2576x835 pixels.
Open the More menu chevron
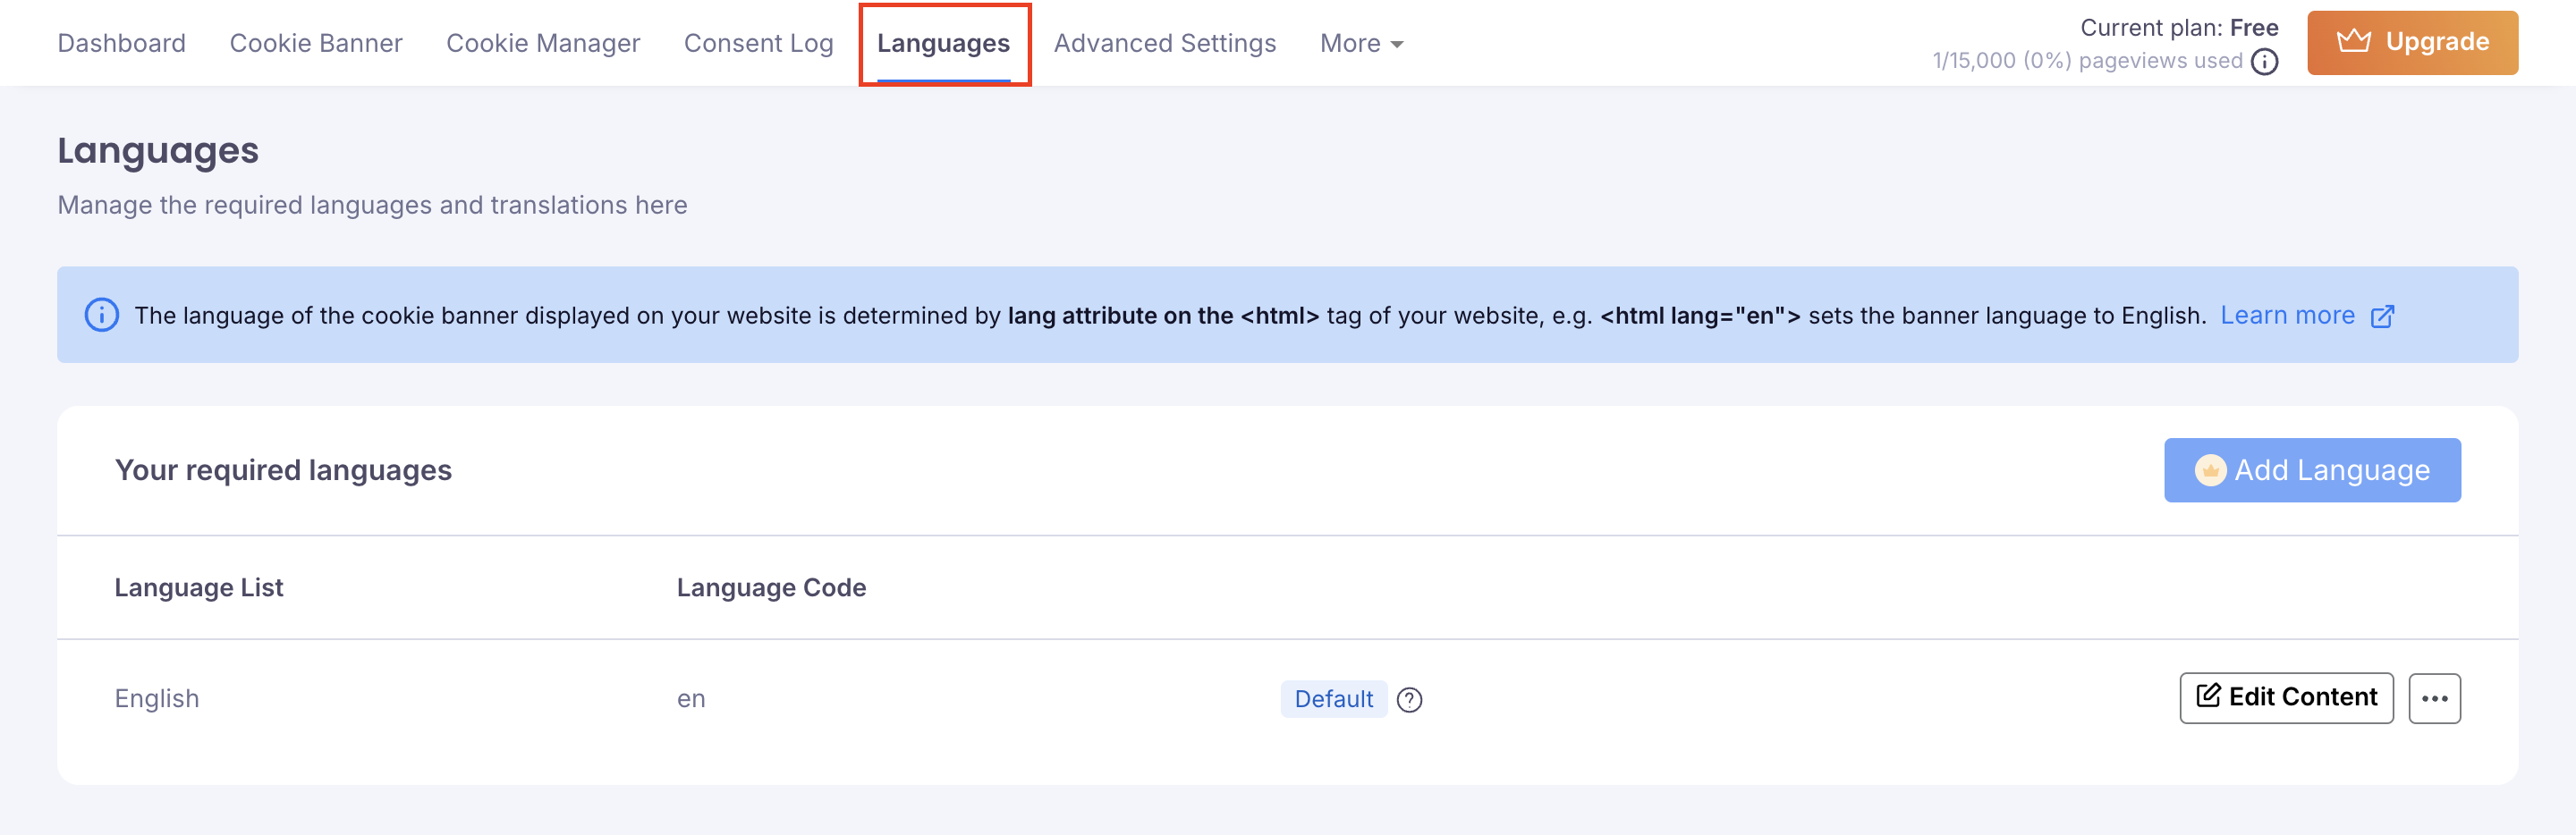[x=1398, y=44]
